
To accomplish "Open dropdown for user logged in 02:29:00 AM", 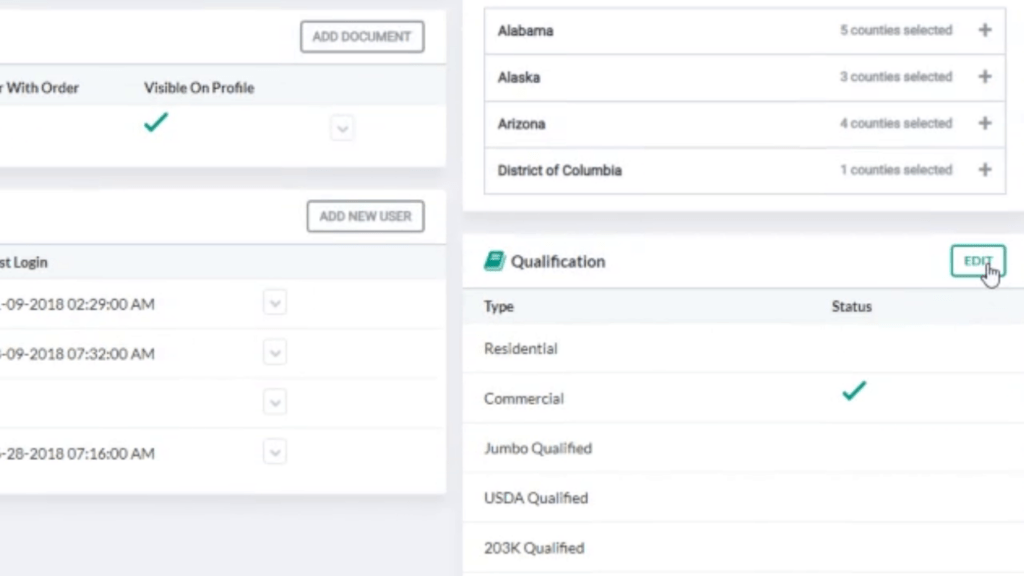I will coord(275,303).
